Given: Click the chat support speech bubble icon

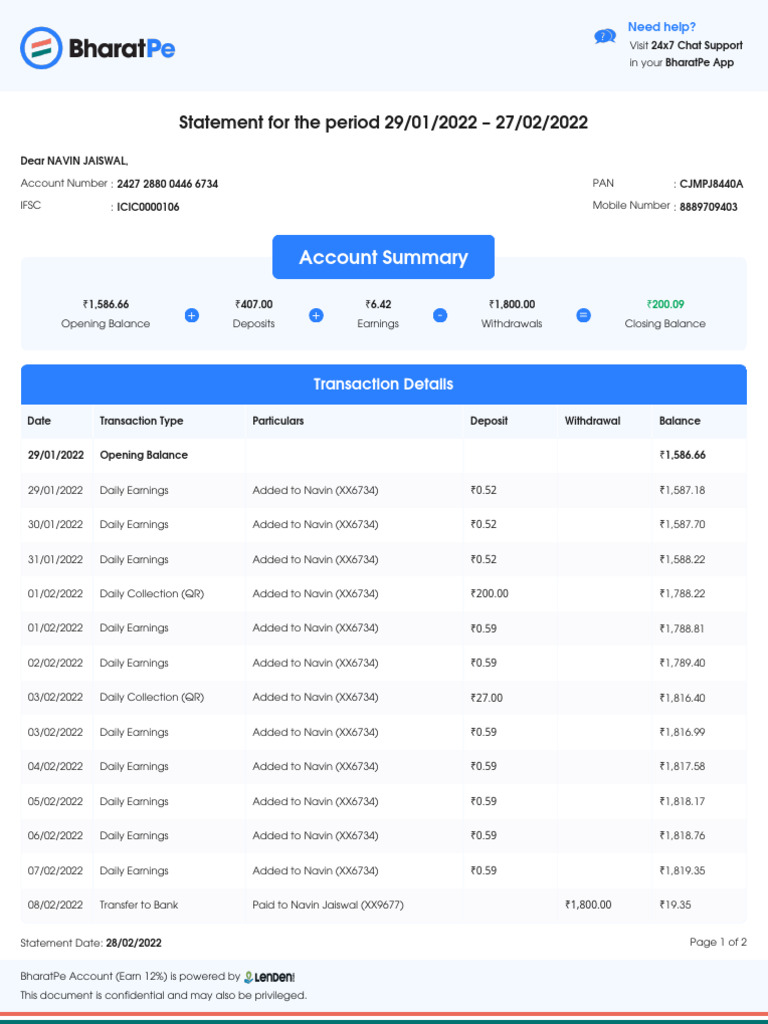Looking at the screenshot, I should 605,37.
